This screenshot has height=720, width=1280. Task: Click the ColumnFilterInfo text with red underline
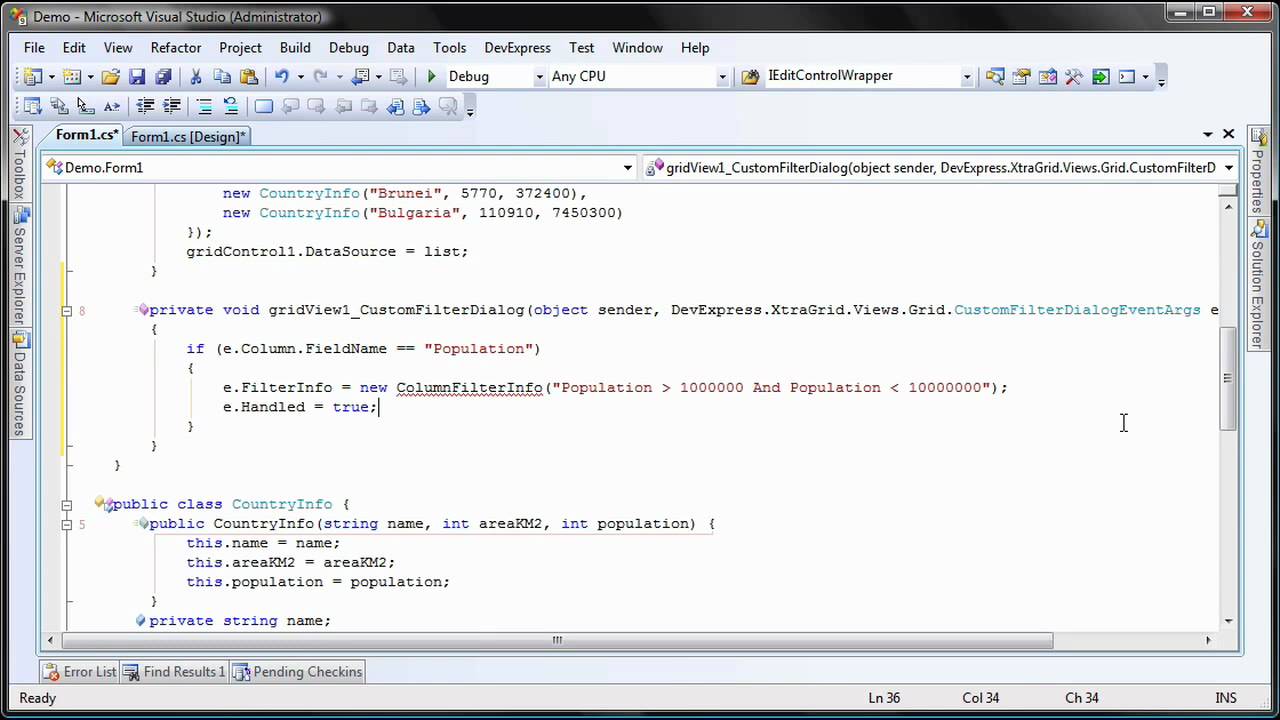469,388
